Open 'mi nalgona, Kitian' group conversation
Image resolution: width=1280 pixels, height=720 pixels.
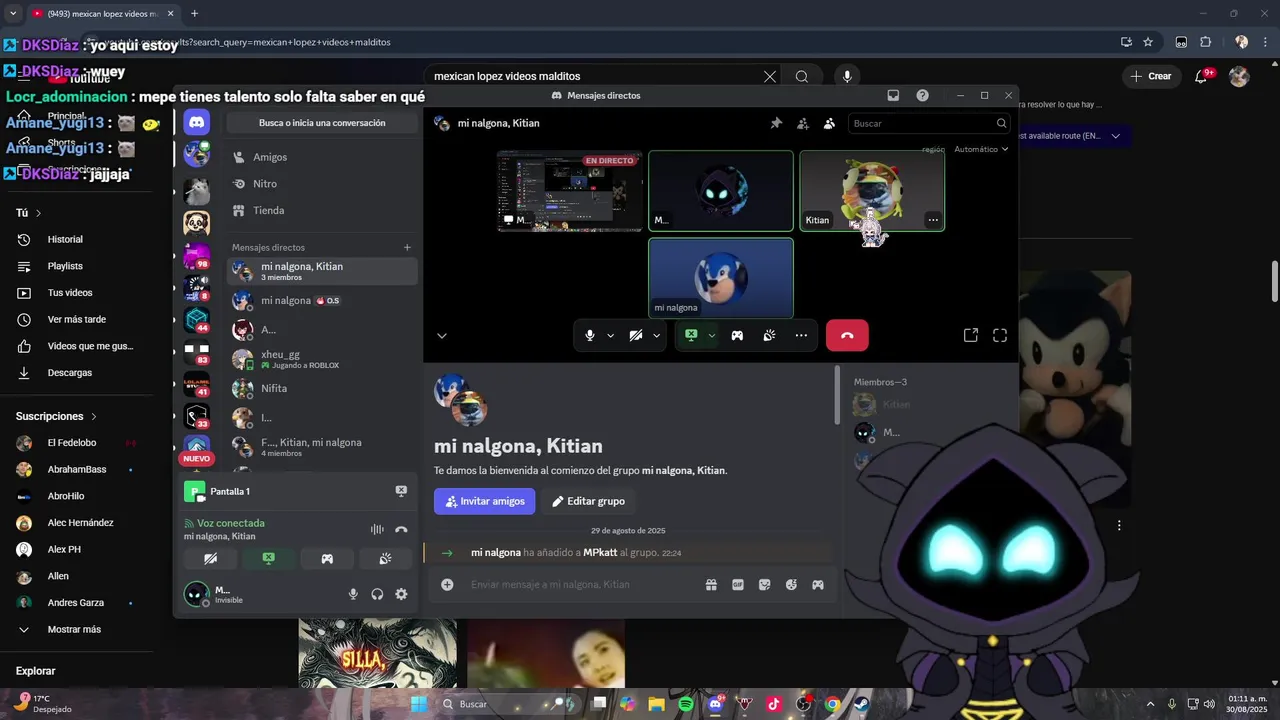click(322, 271)
